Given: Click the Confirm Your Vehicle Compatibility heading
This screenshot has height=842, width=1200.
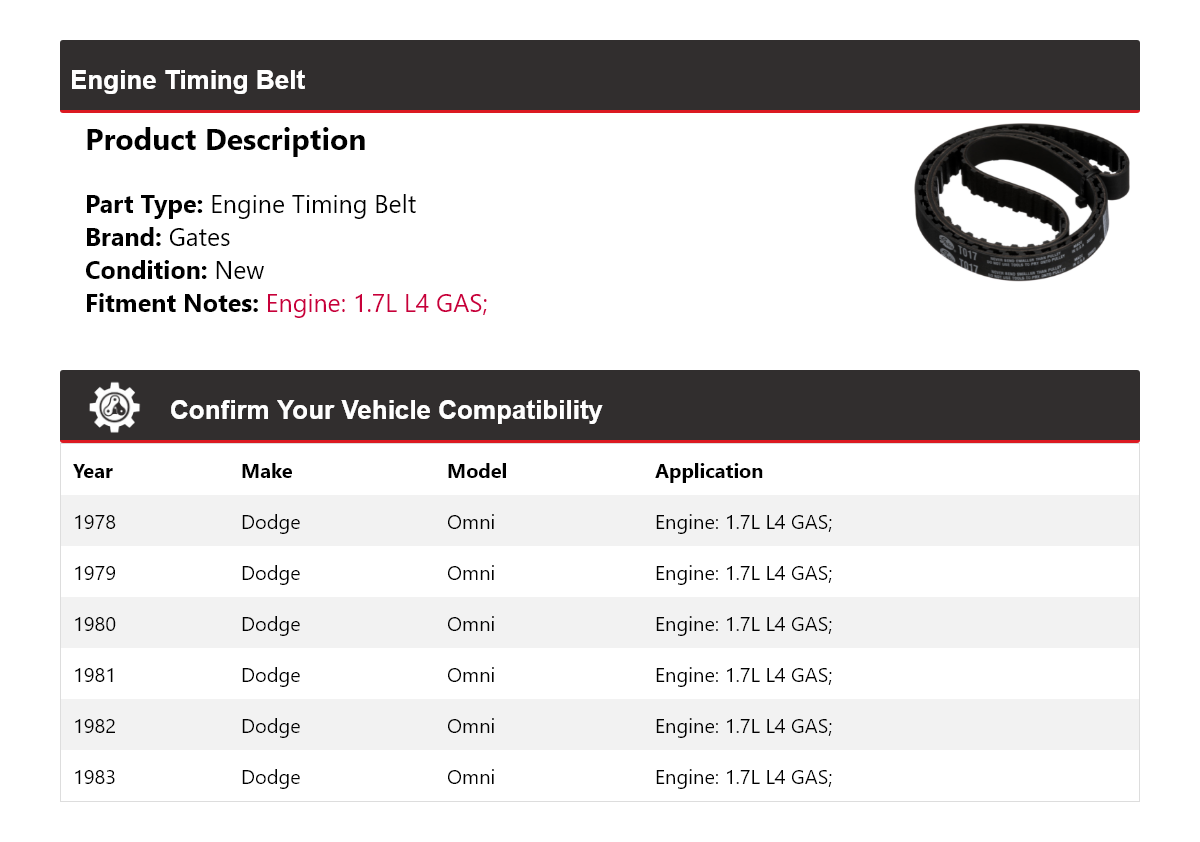Looking at the screenshot, I should tap(386, 410).
